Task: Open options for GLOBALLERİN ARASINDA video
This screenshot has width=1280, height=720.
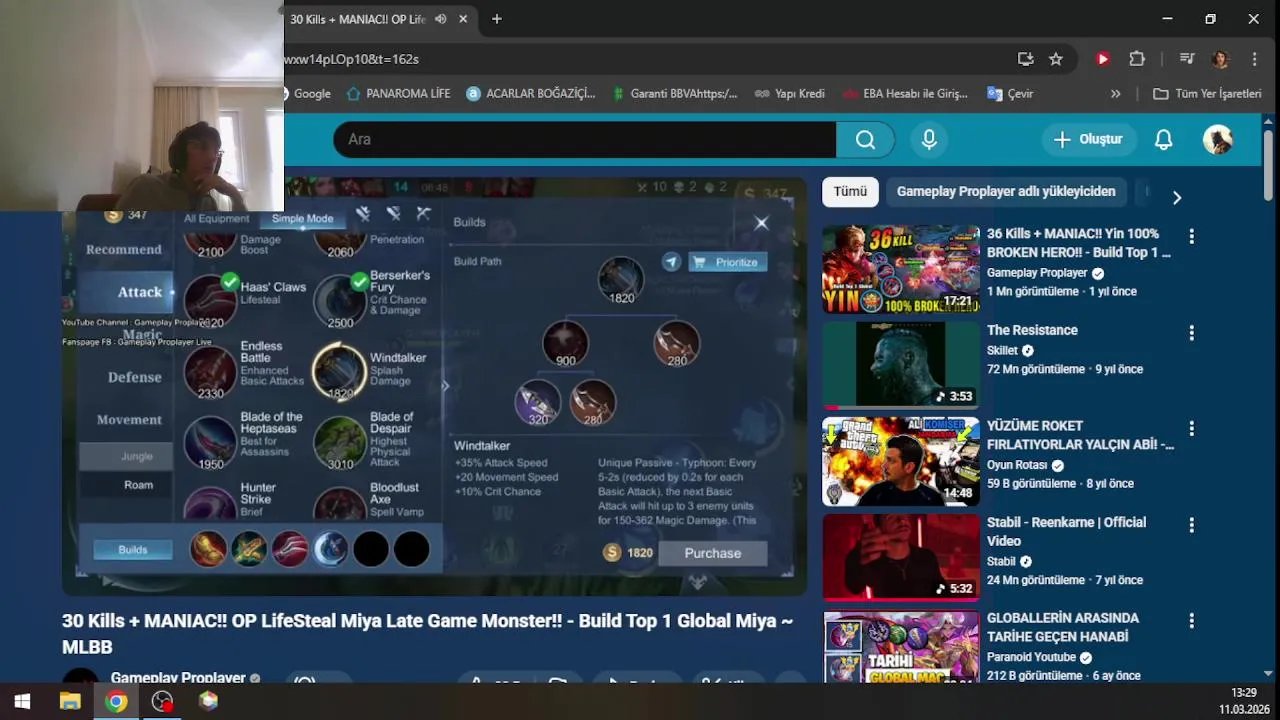Action: click(x=1191, y=621)
